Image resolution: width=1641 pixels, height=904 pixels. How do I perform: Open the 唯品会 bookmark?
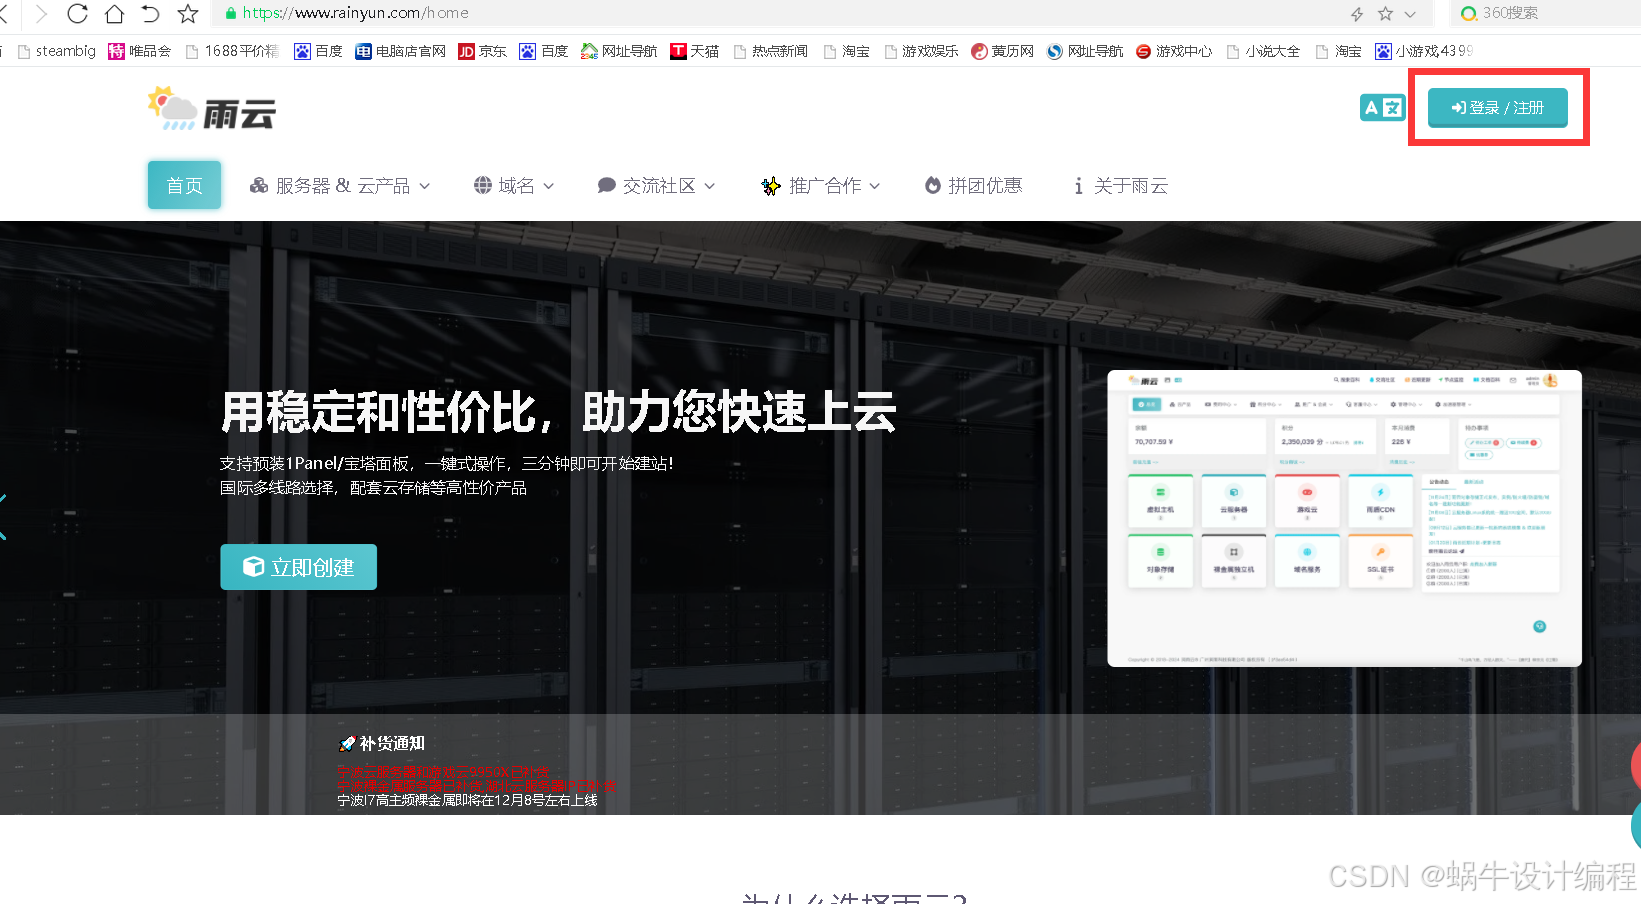point(140,51)
